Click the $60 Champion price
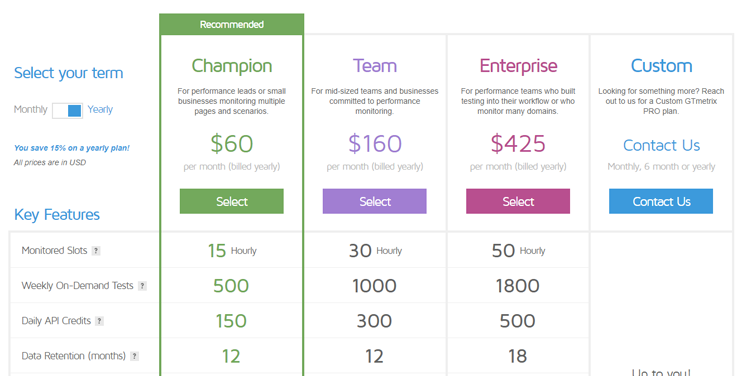744x376 pixels. [232, 143]
